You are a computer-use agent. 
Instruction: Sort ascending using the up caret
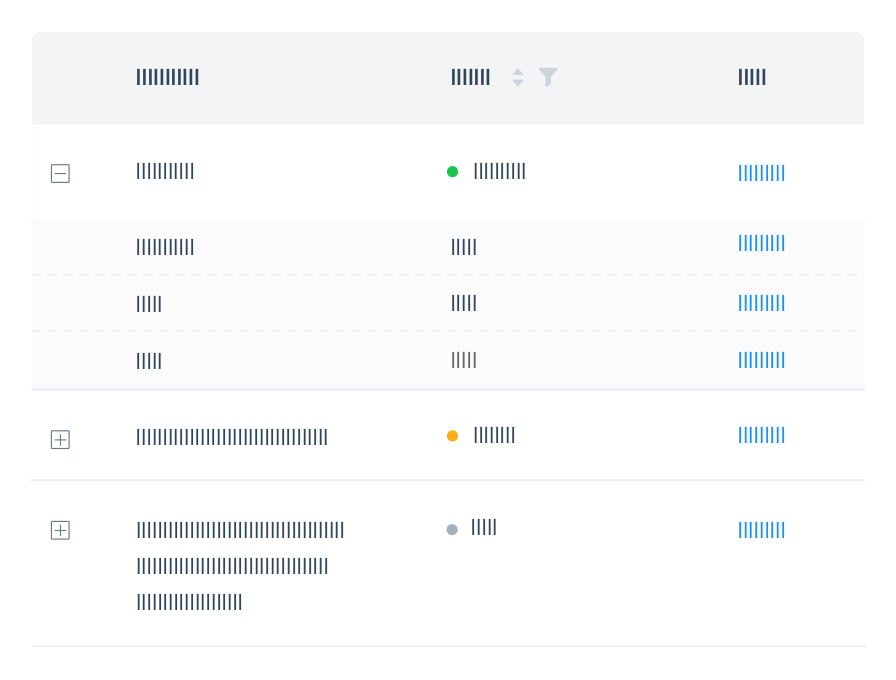pyautogui.click(x=518, y=71)
